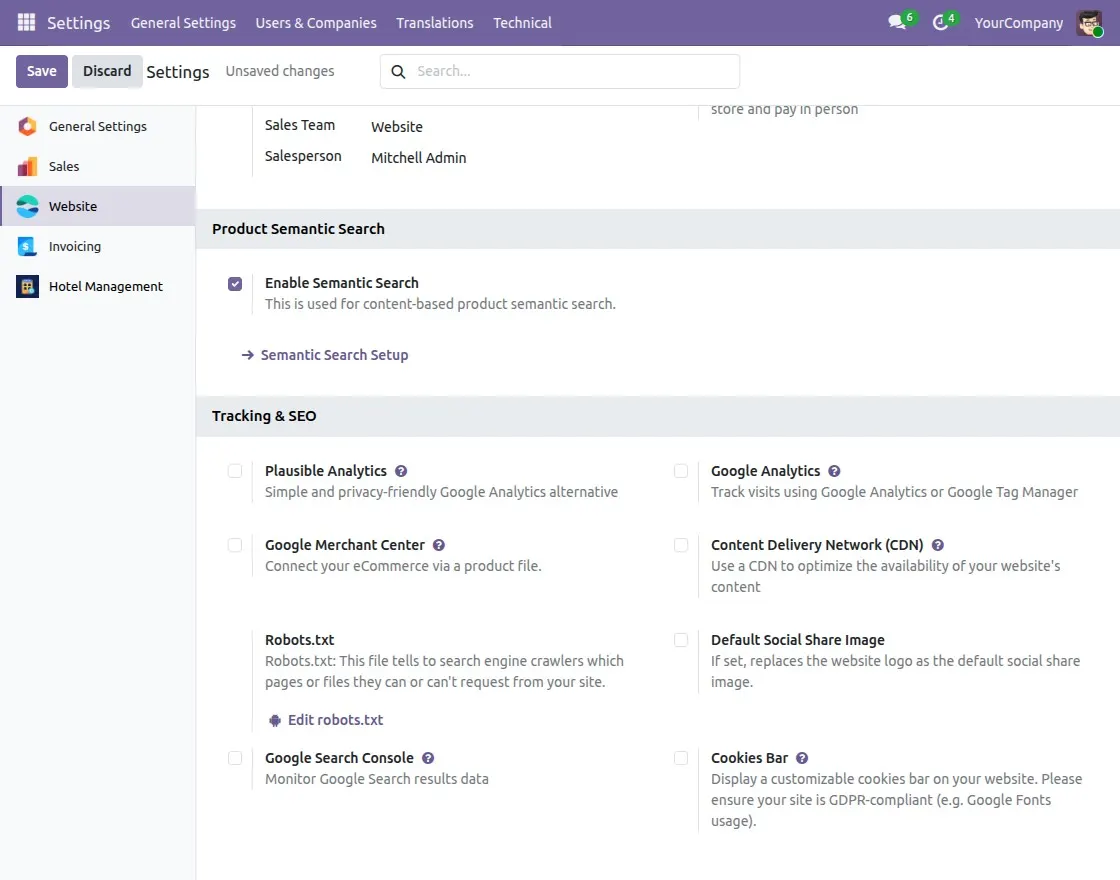The image size is (1120, 880).
Task: Click the Sales sidebar icon
Action: click(x=27, y=166)
